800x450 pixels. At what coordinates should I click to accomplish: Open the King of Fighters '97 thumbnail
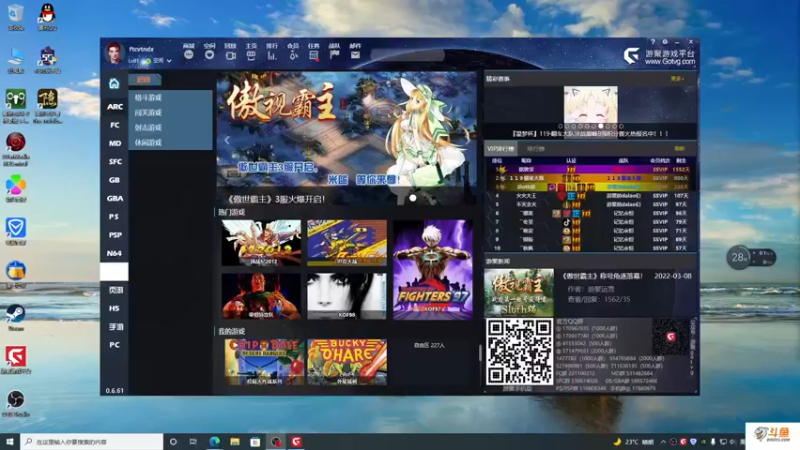433,269
